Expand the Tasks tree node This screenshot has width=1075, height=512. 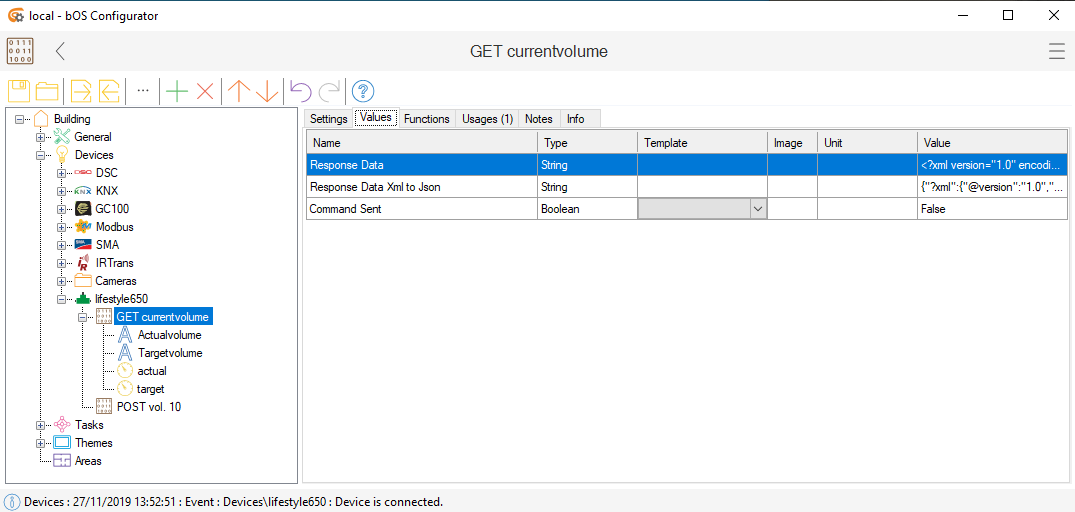coord(41,425)
